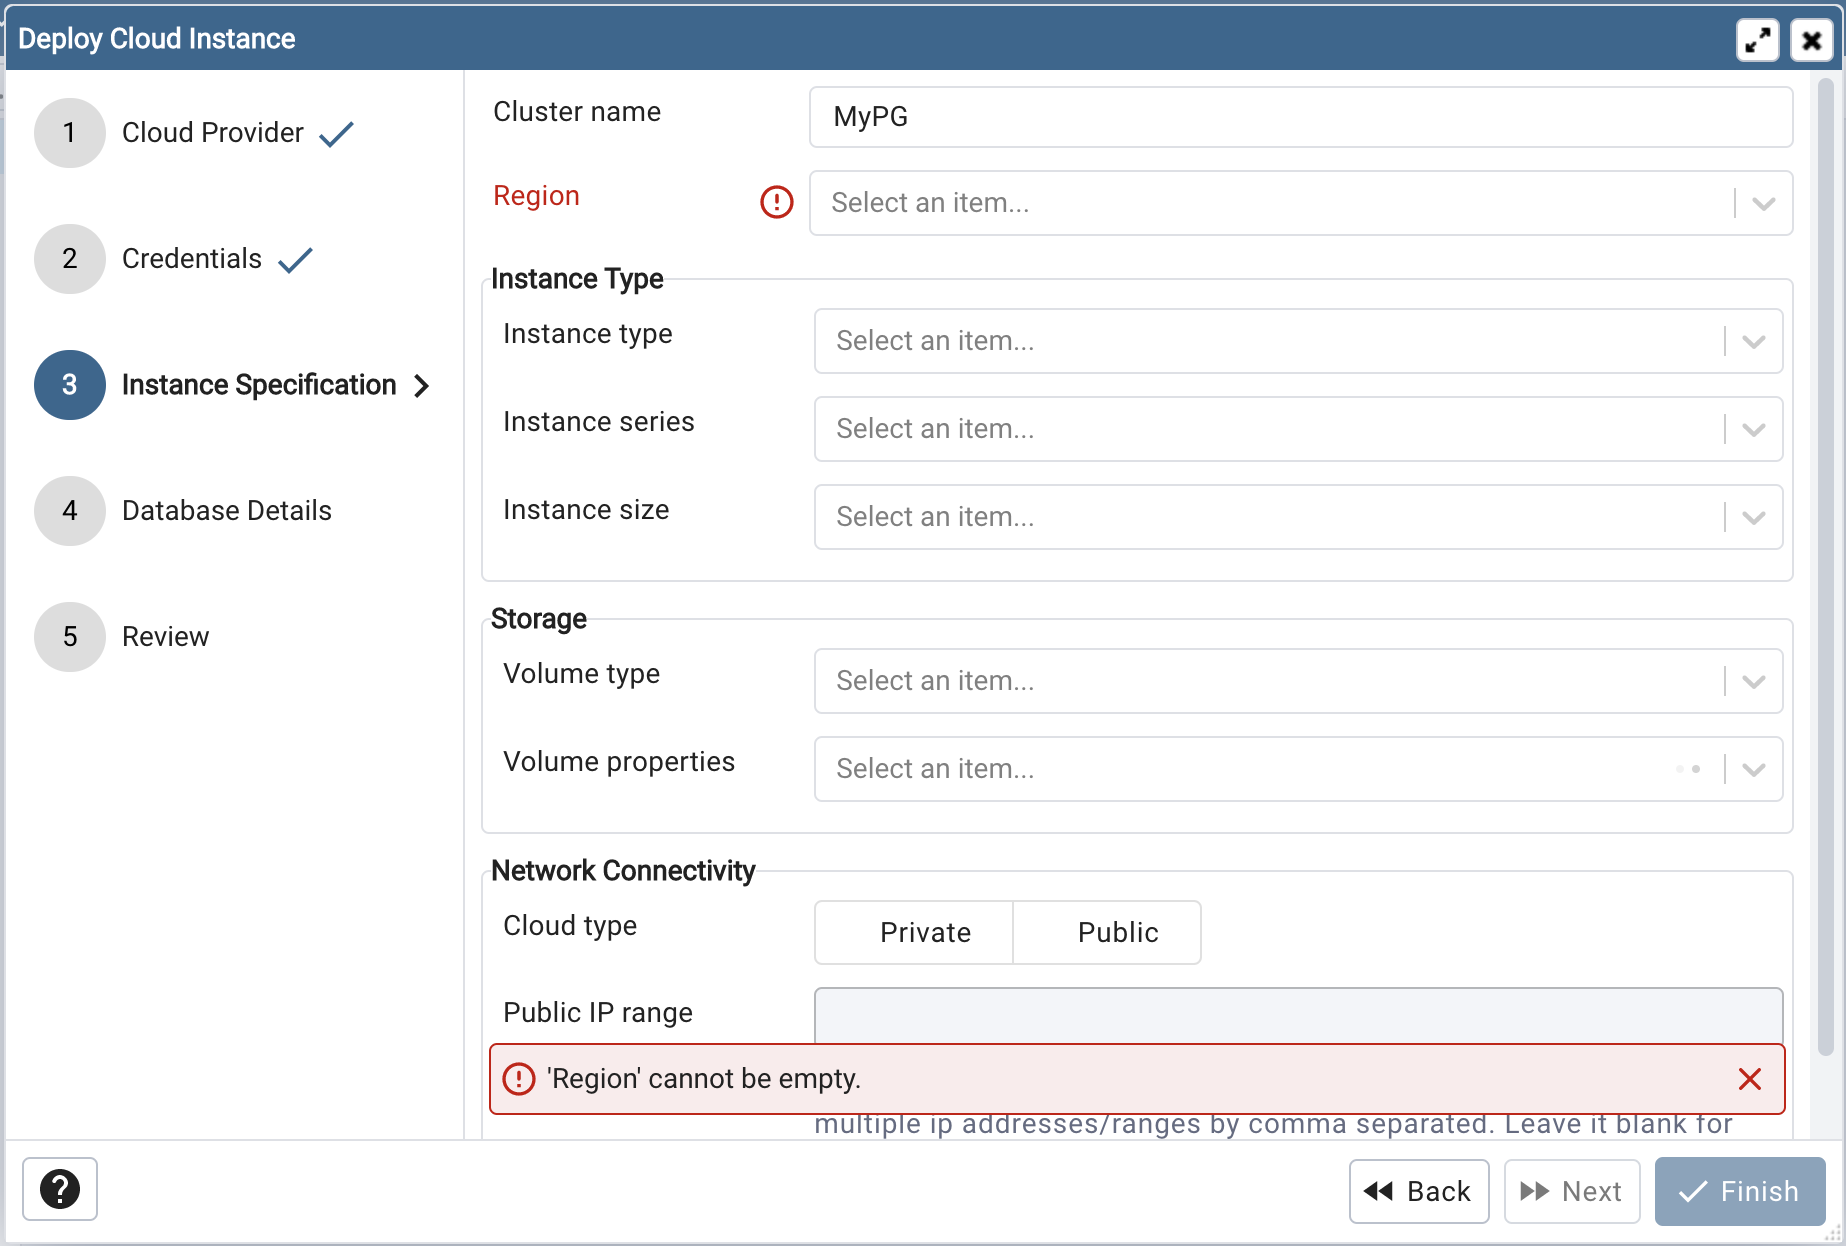1846x1246 pixels.
Task: Click the step 5 Review circle
Action: click(x=69, y=637)
